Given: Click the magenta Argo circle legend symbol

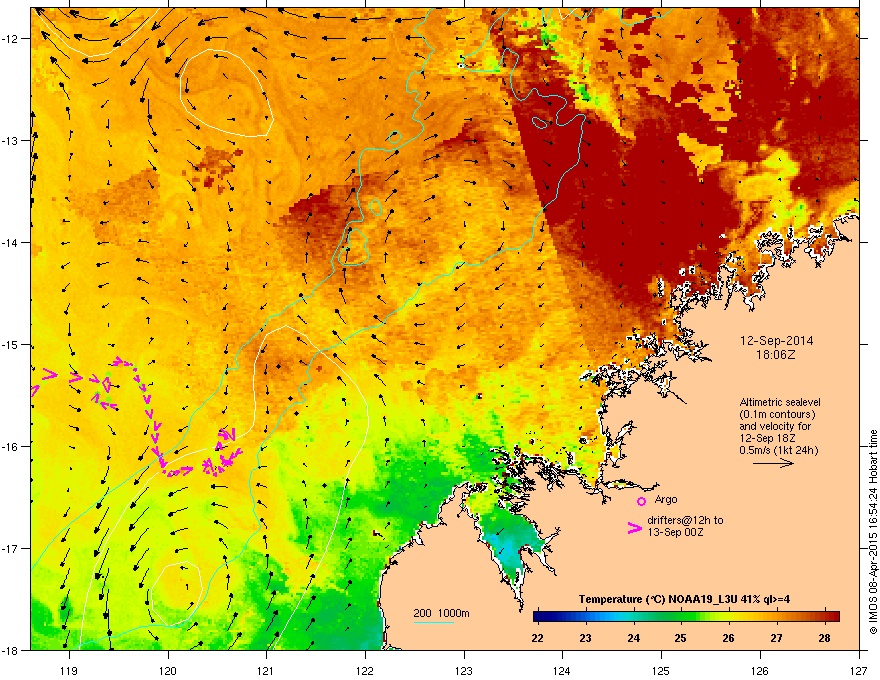Looking at the screenshot, I should (641, 501).
